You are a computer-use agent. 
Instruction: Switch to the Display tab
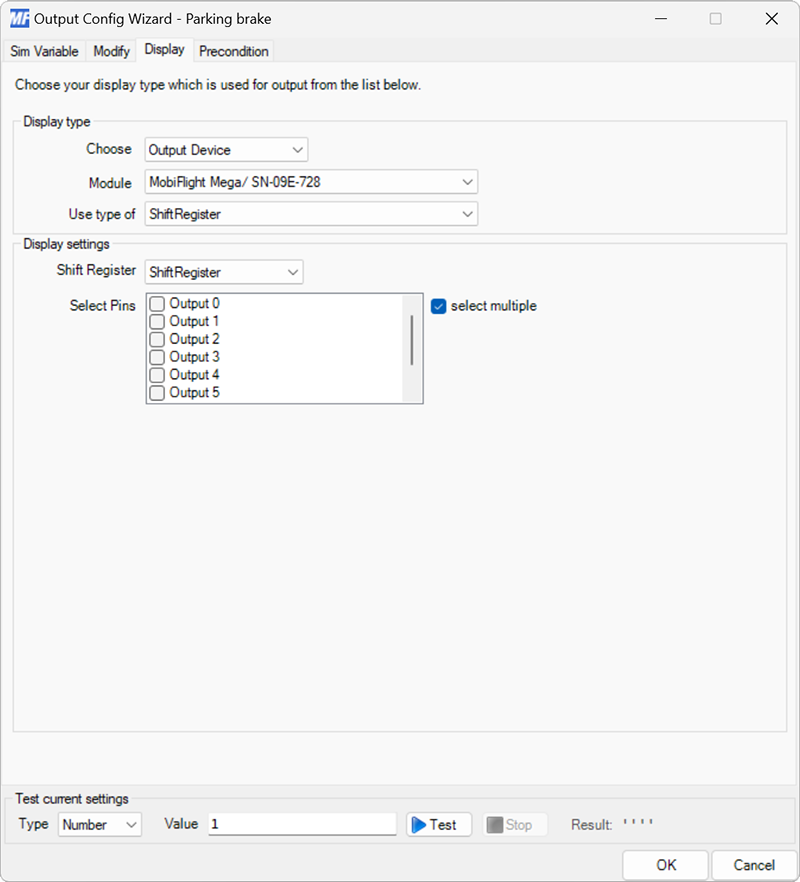164,49
